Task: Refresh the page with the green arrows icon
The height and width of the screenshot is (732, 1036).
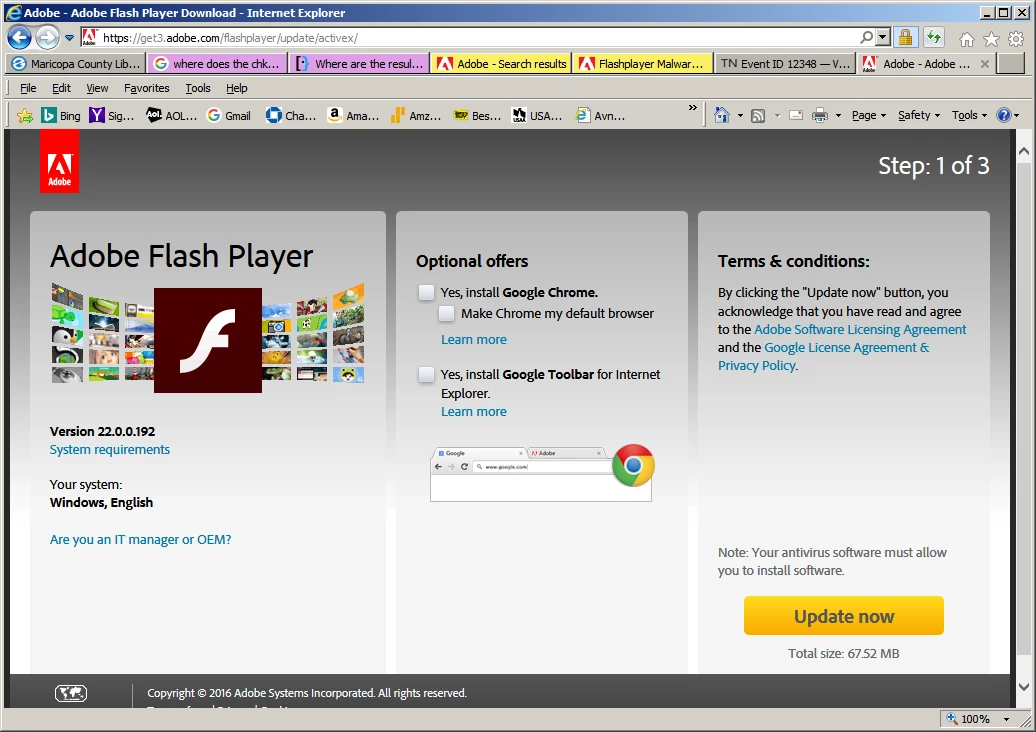Action: pos(934,38)
